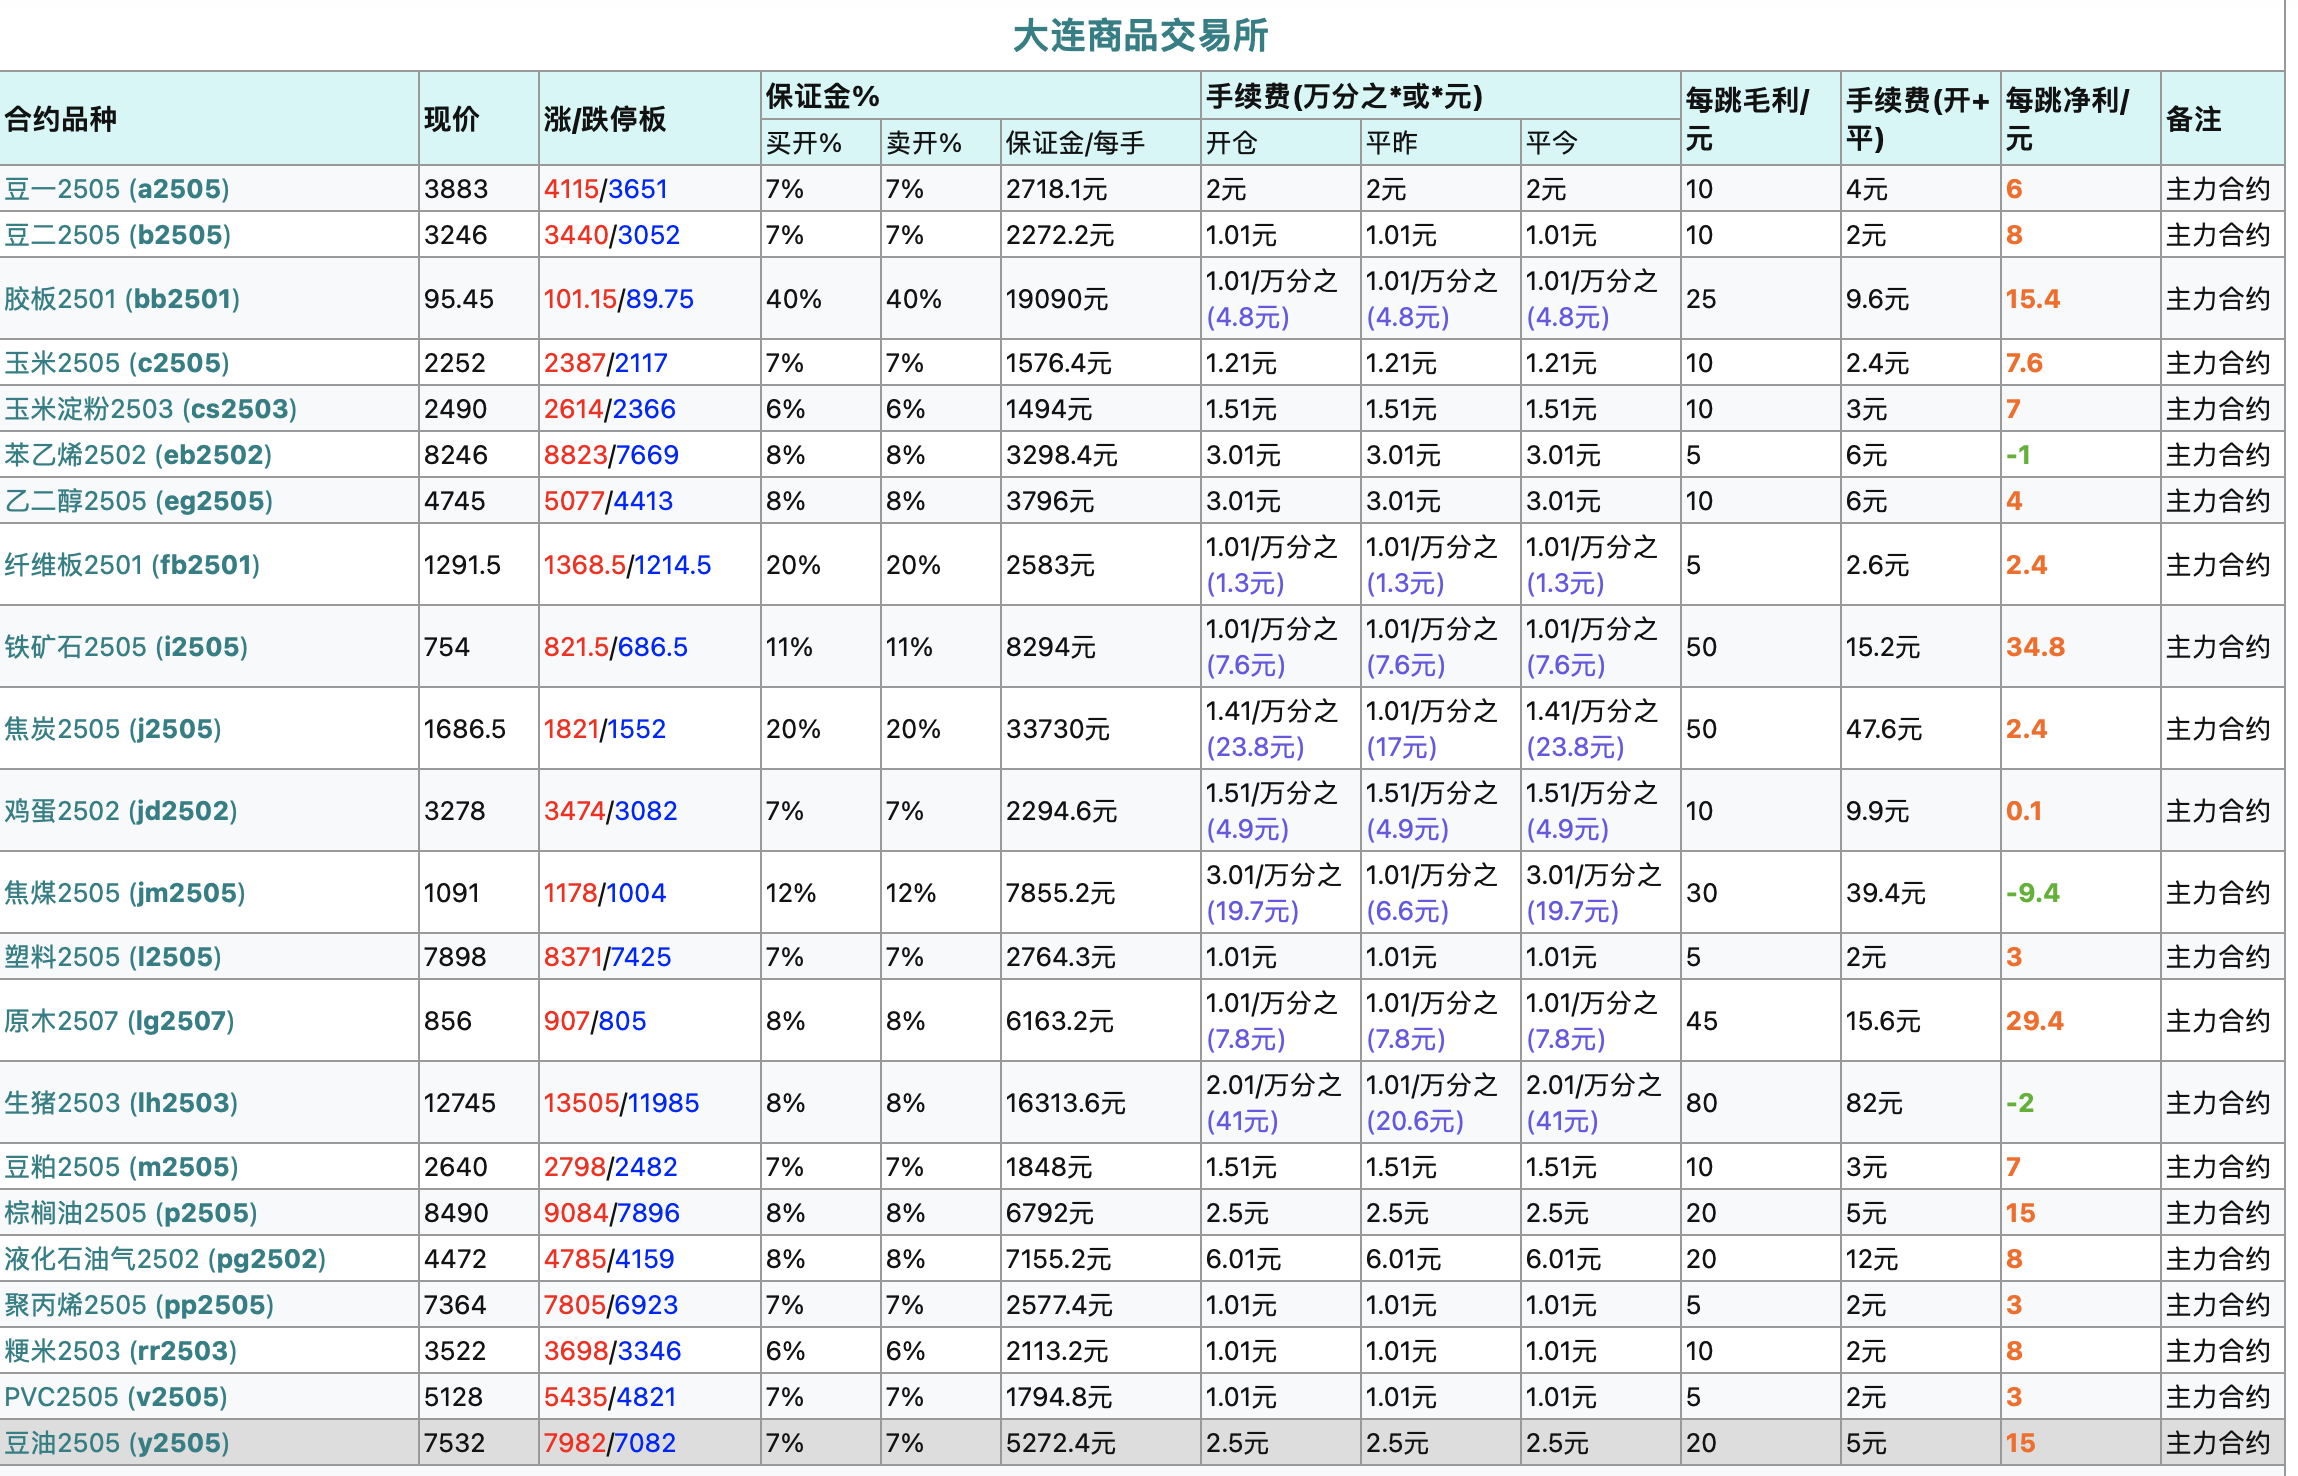Screen dimensions: 2298x1476
Task: Click the 7855.2元 margin for 焦煤2505
Action: coord(1060,893)
